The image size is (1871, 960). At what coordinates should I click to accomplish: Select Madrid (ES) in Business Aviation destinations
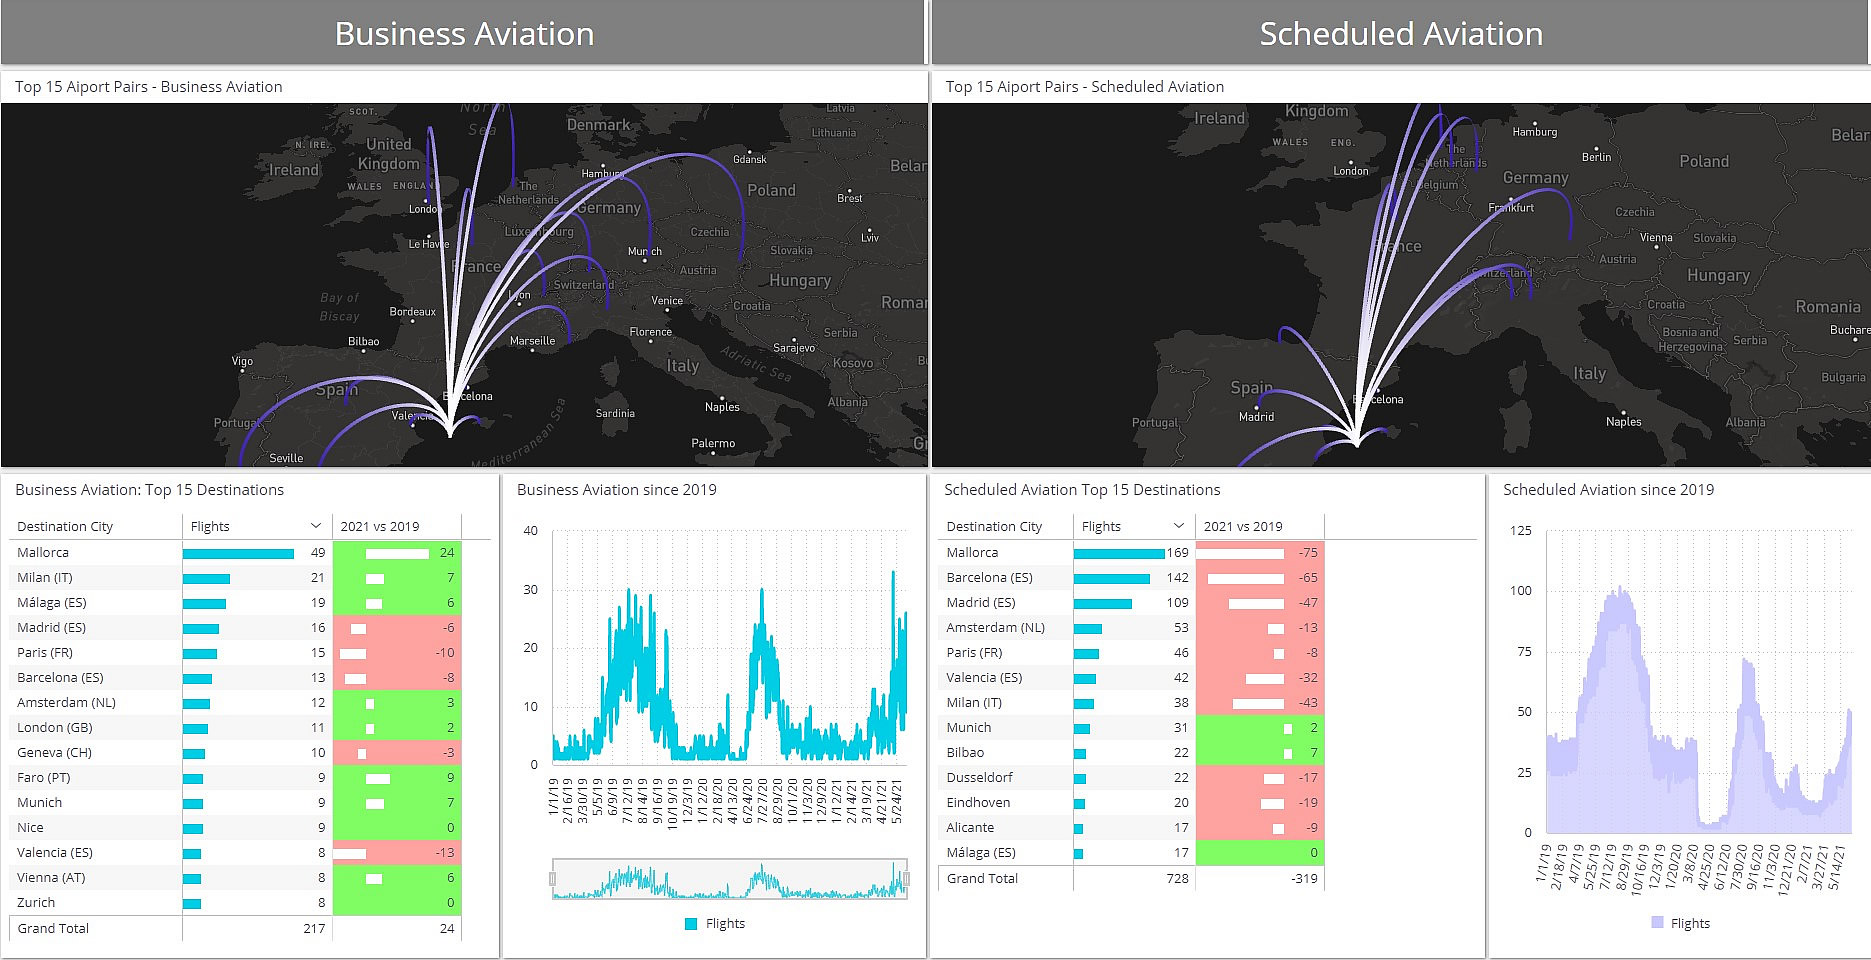point(51,627)
